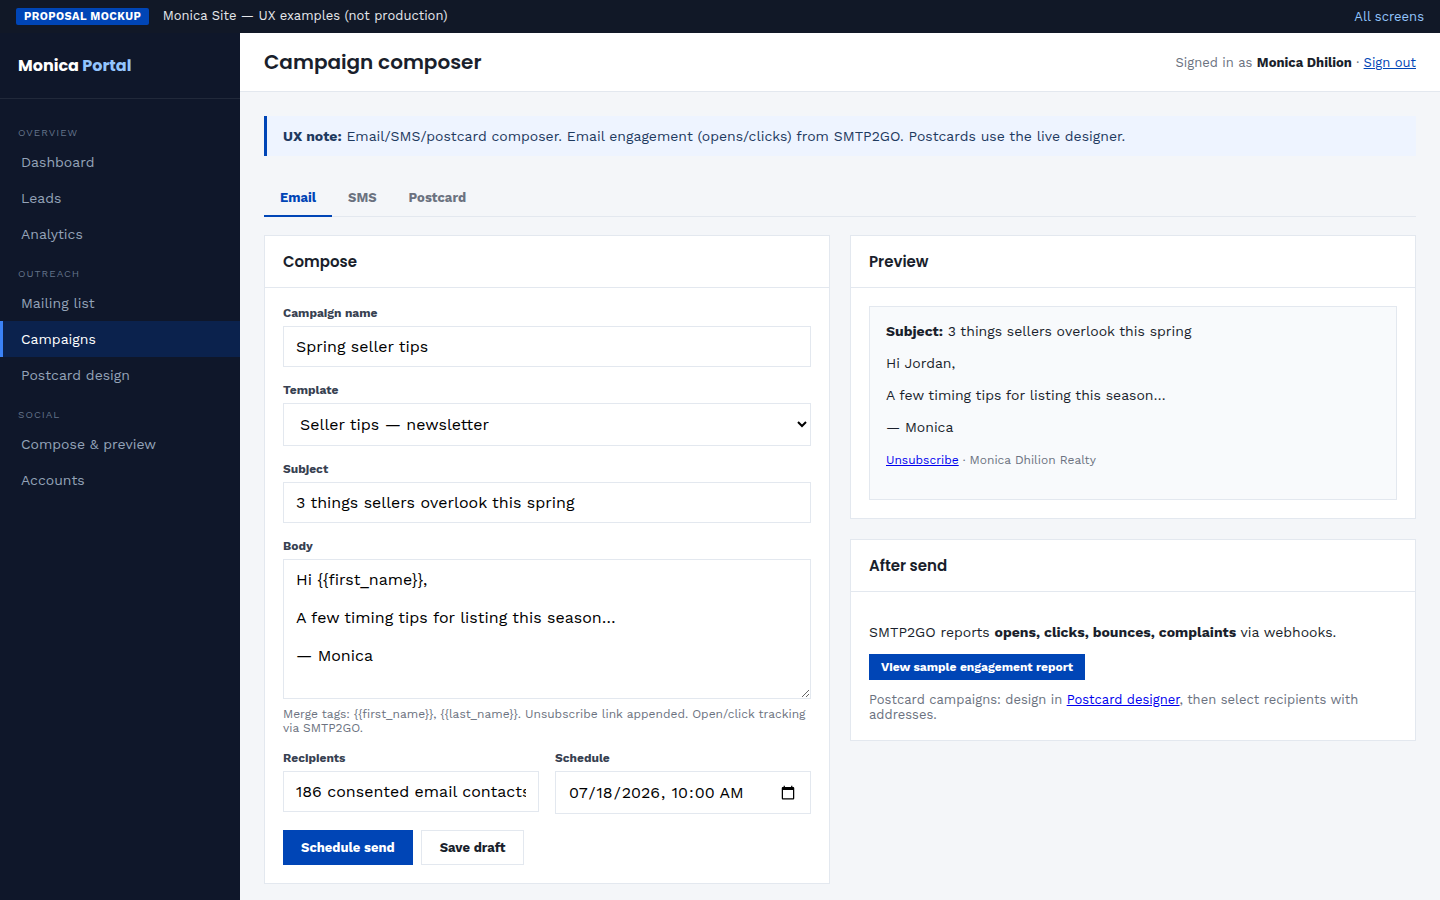Open Analytics in the sidebar
Image resolution: width=1440 pixels, height=900 pixels.
120,234
